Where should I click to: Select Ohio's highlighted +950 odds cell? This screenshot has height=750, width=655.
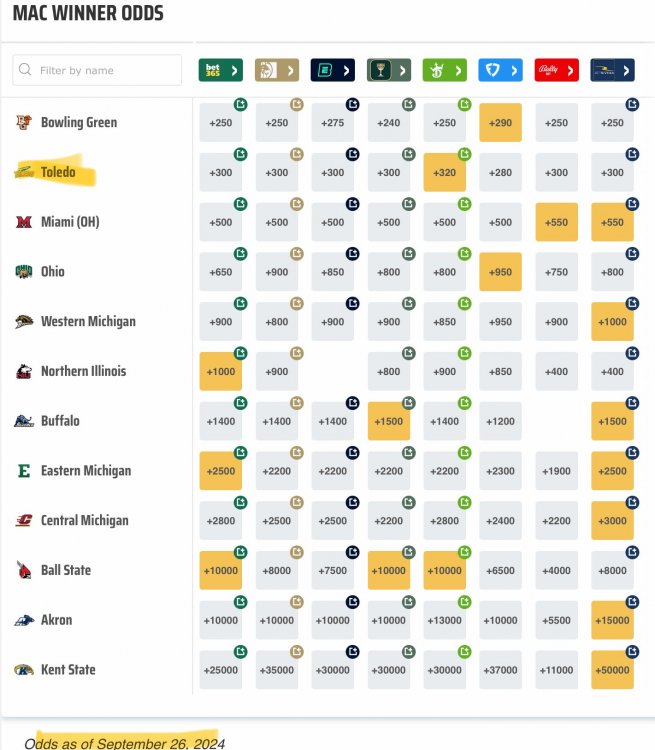point(501,272)
